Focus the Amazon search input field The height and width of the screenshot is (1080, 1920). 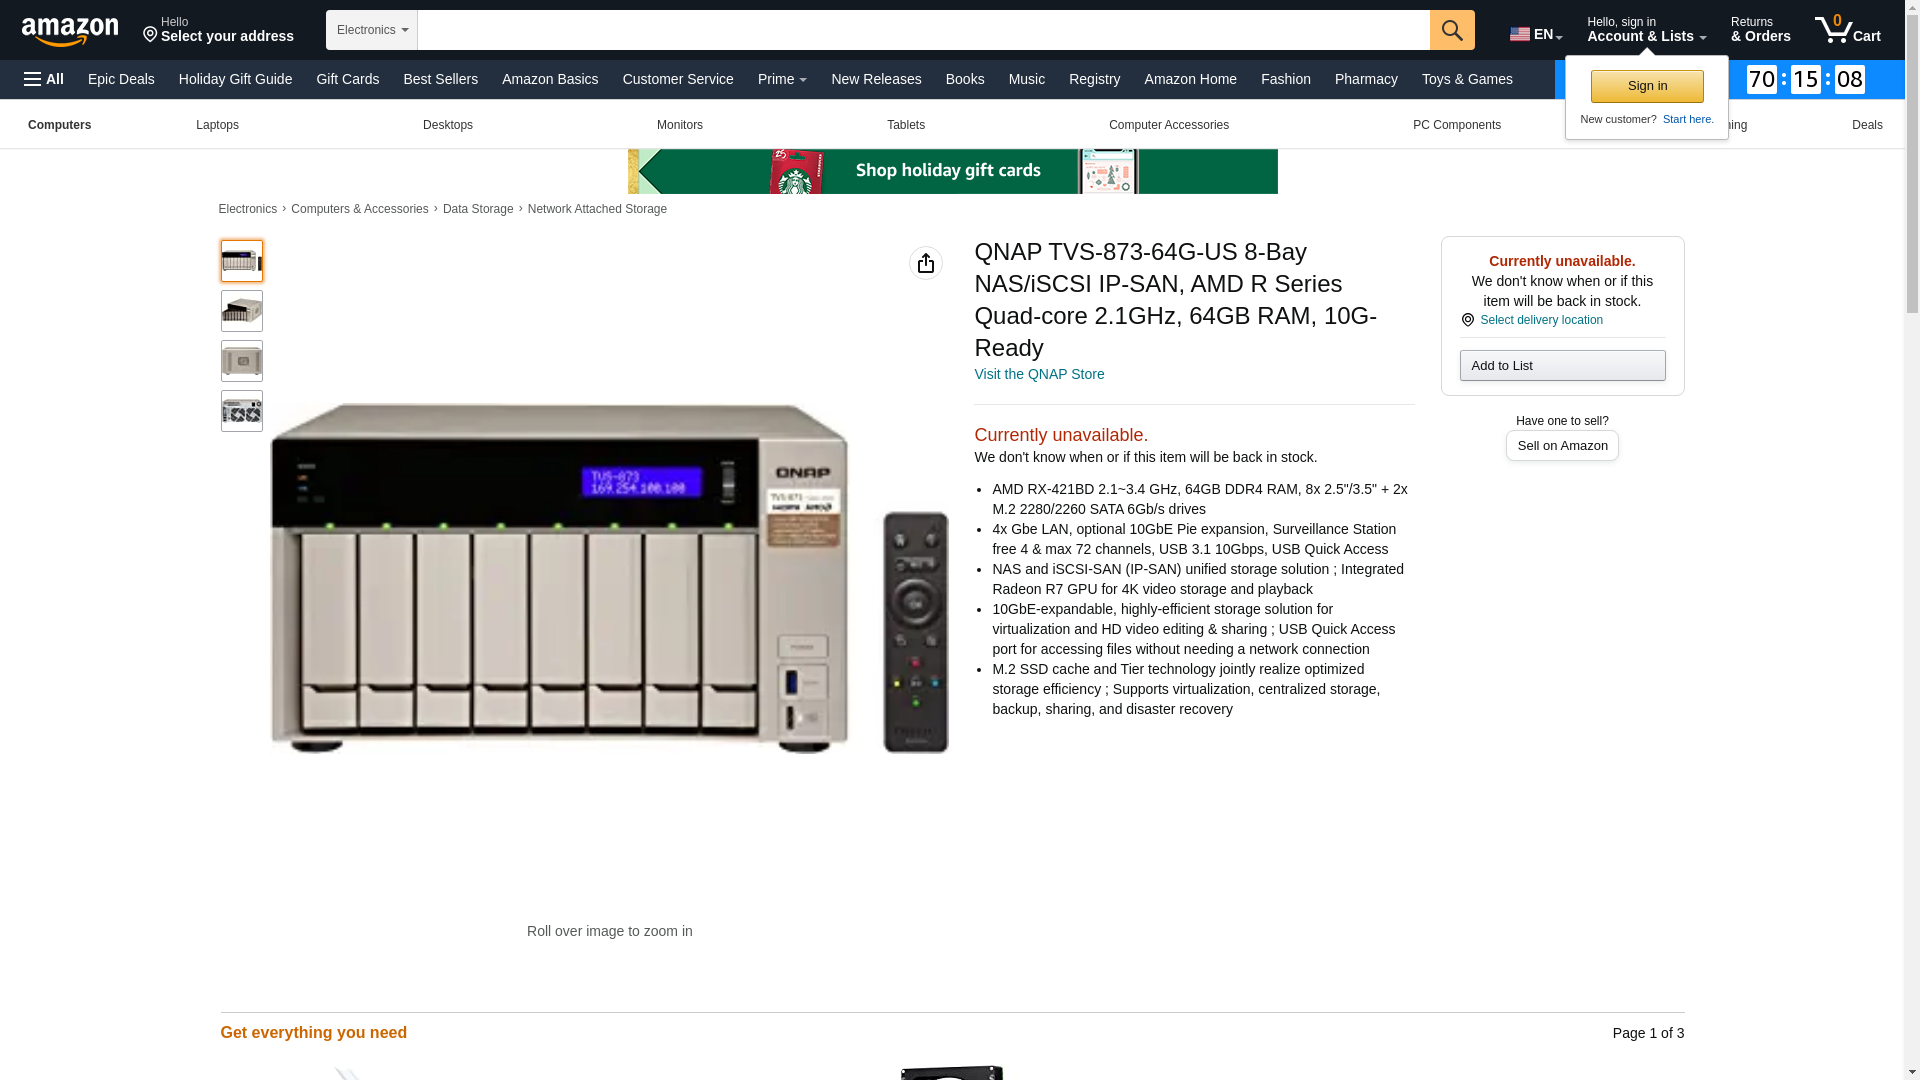click(x=922, y=30)
